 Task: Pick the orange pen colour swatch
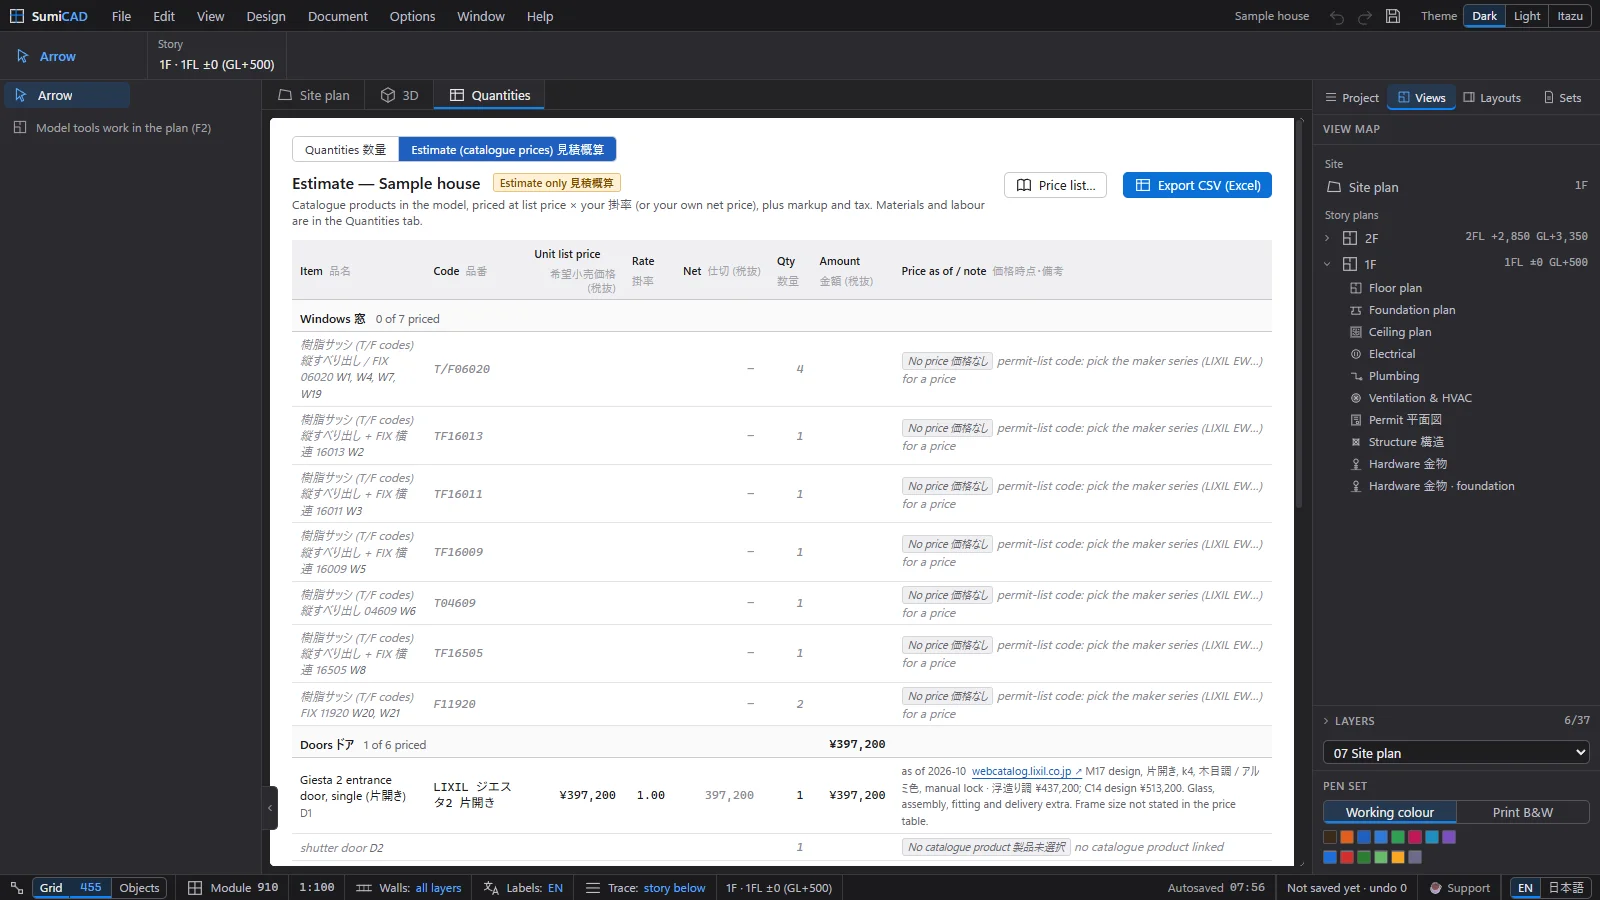coord(1347,837)
